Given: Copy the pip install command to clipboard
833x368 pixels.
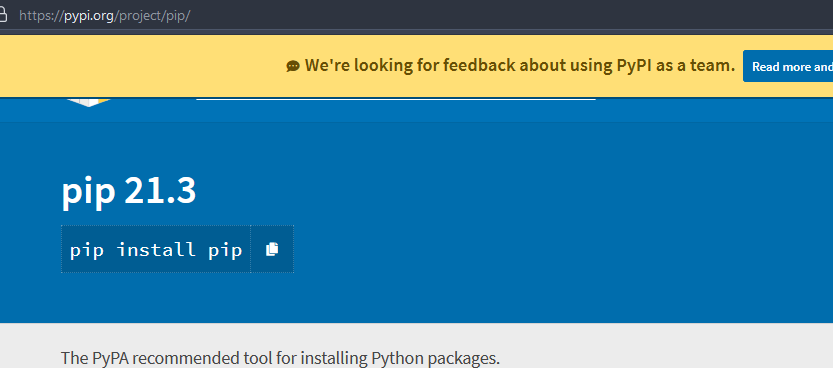Looking at the screenshot, I should [272, 249].
